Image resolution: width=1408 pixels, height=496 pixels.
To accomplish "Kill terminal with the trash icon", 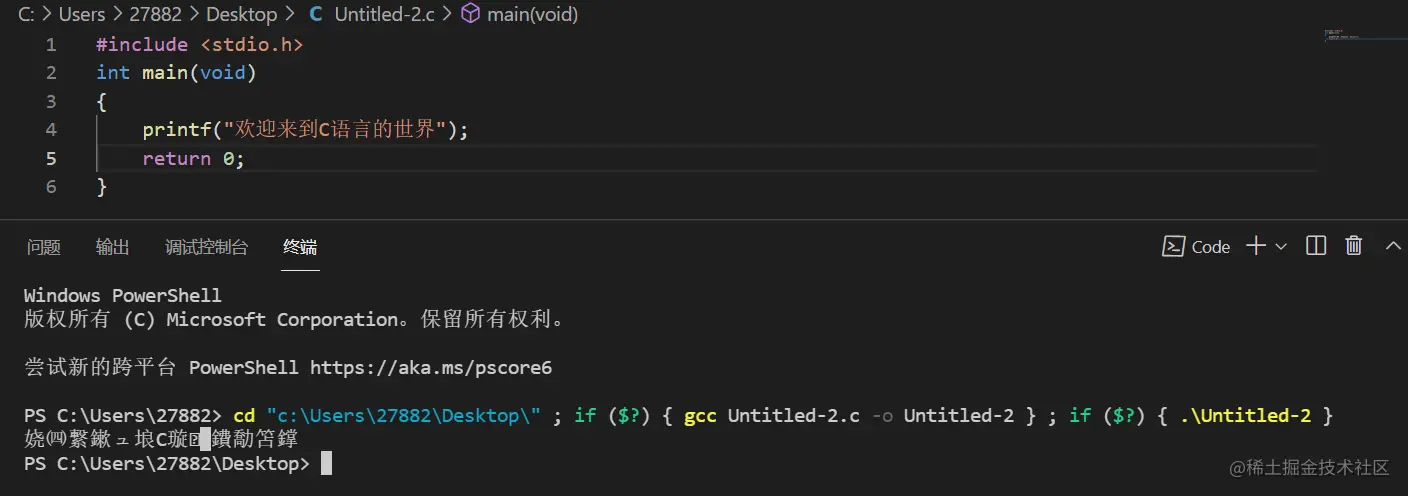I will coord(1354,246).
